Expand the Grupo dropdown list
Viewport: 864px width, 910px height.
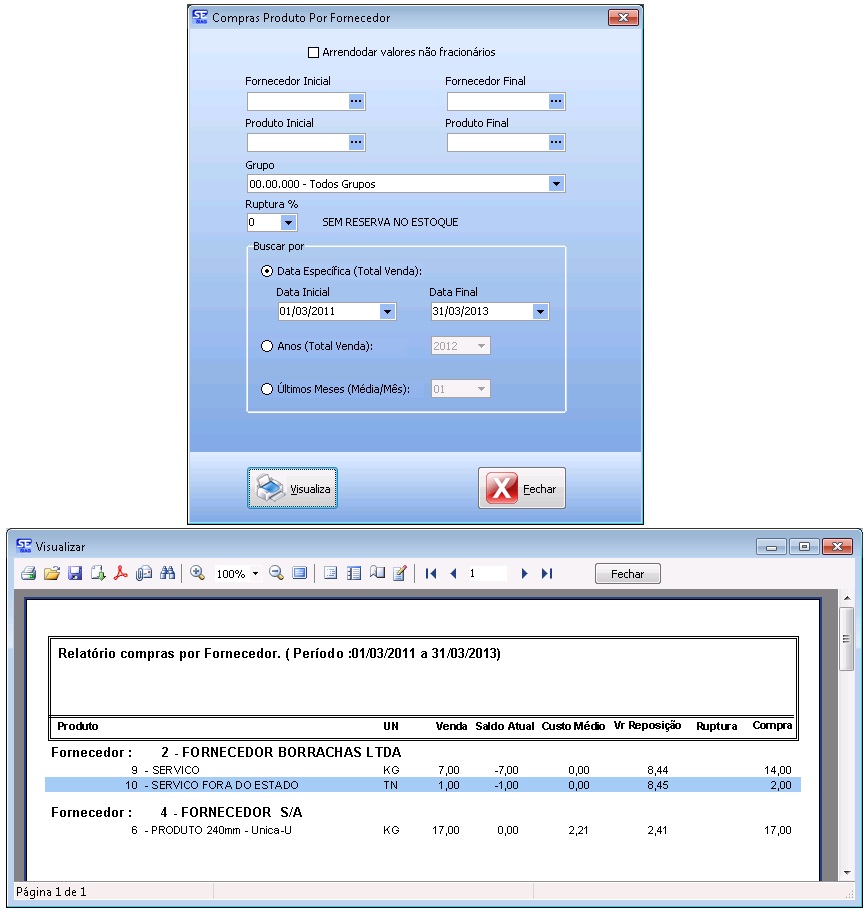click(x=556, y=184)
